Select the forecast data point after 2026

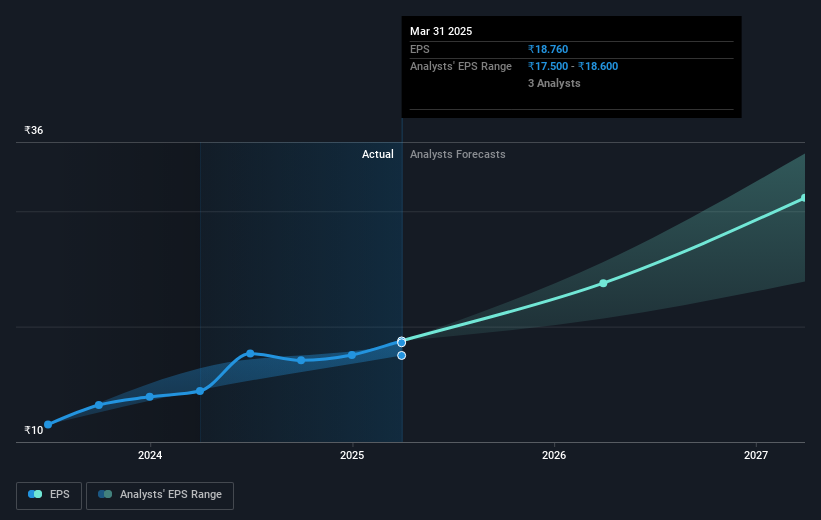point(603,283)
